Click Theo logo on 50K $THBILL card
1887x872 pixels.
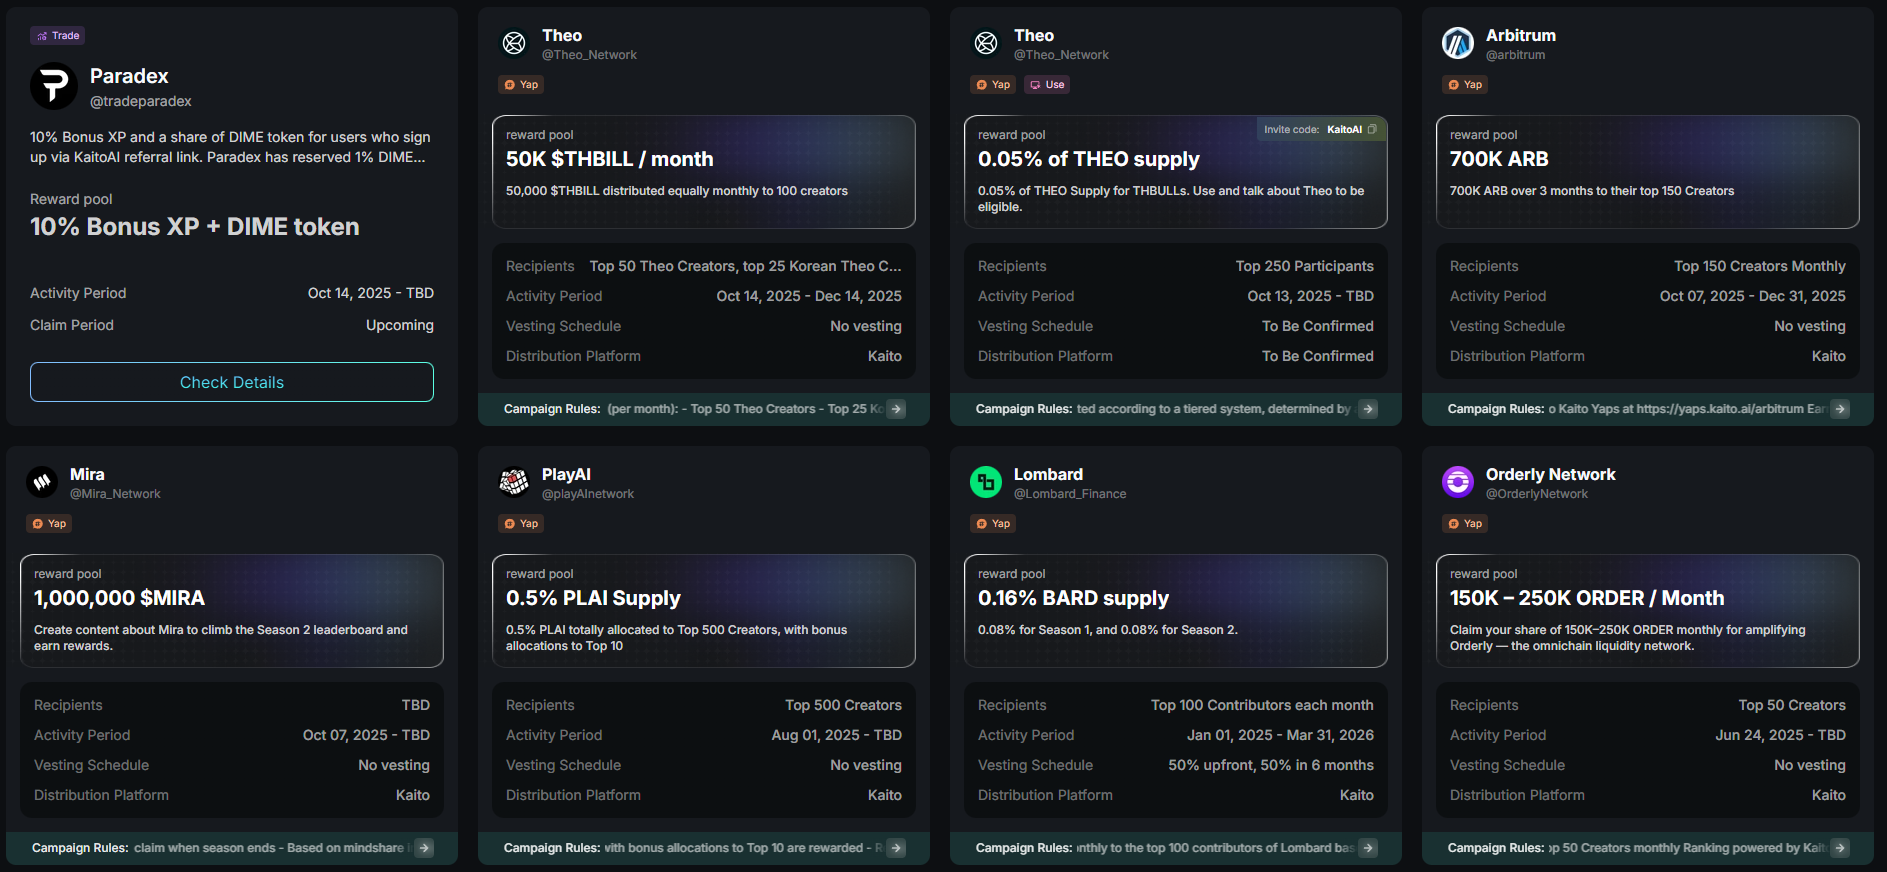tap(514, 43)
